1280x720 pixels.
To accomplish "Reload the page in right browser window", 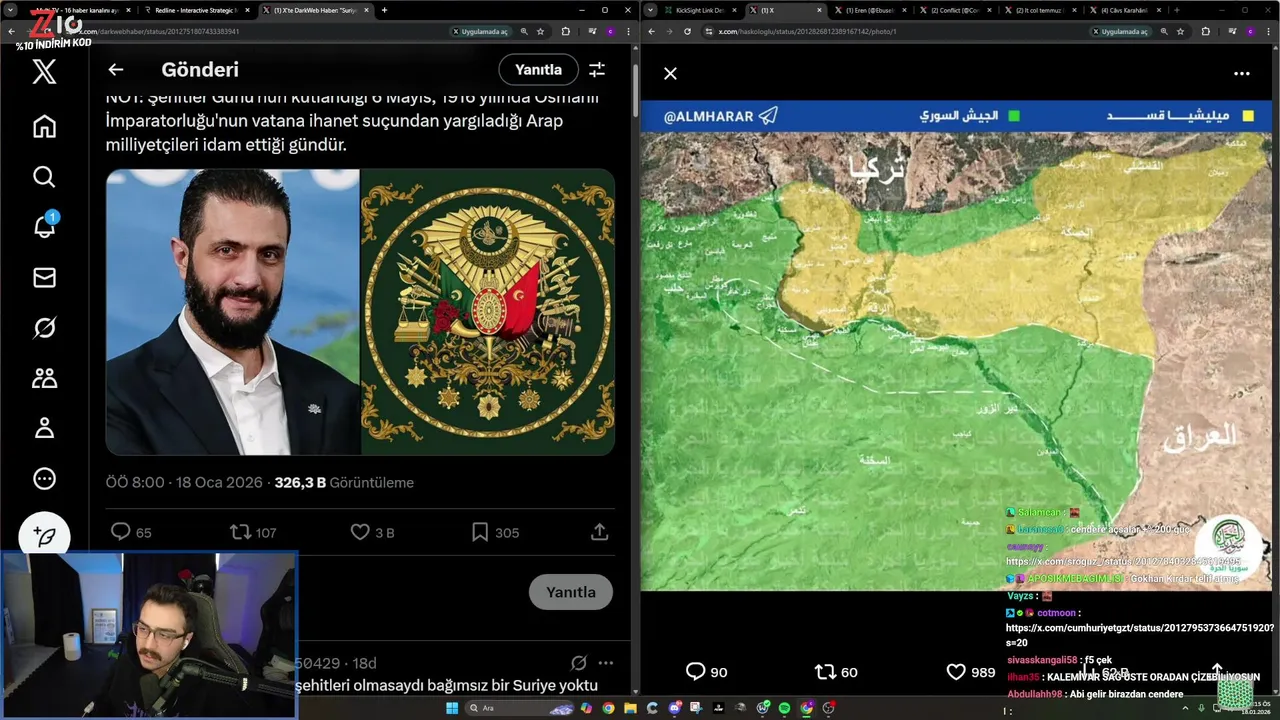I will pos(687,31).
